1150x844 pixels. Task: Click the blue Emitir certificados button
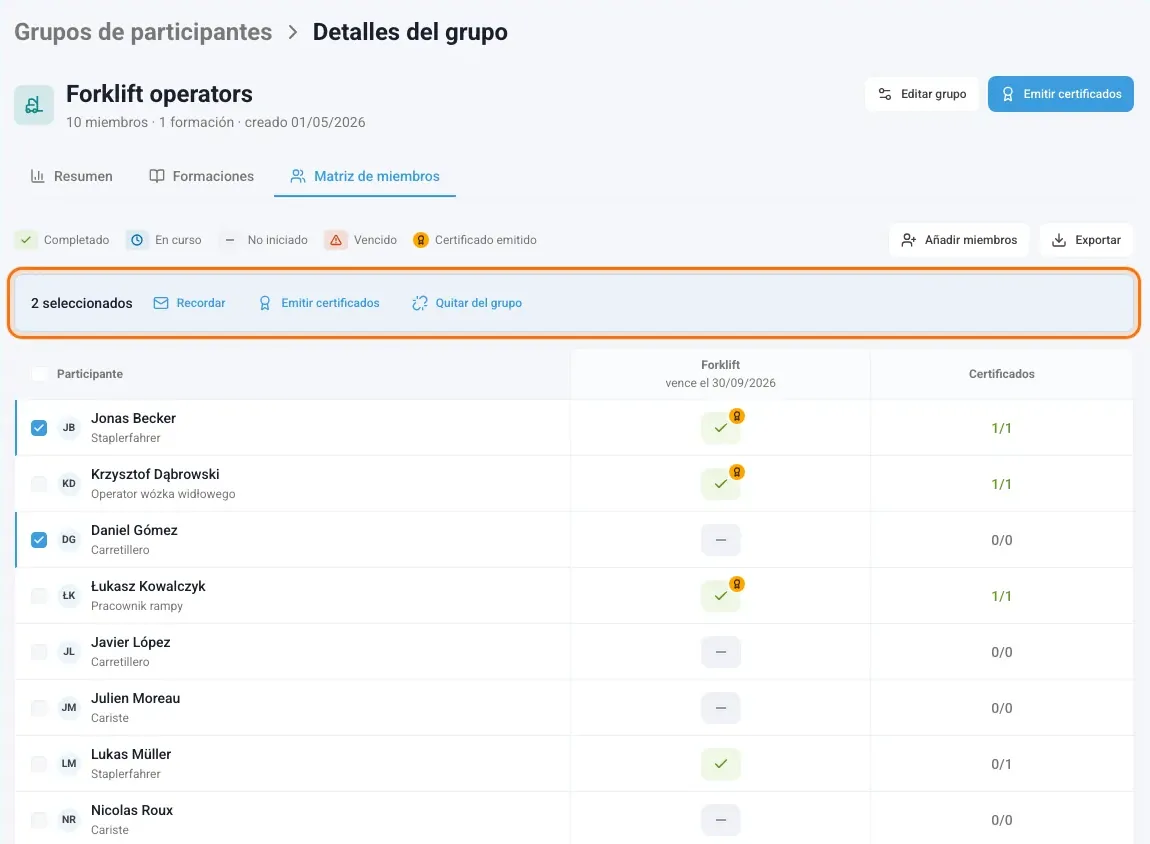[x=1061, y=94]
